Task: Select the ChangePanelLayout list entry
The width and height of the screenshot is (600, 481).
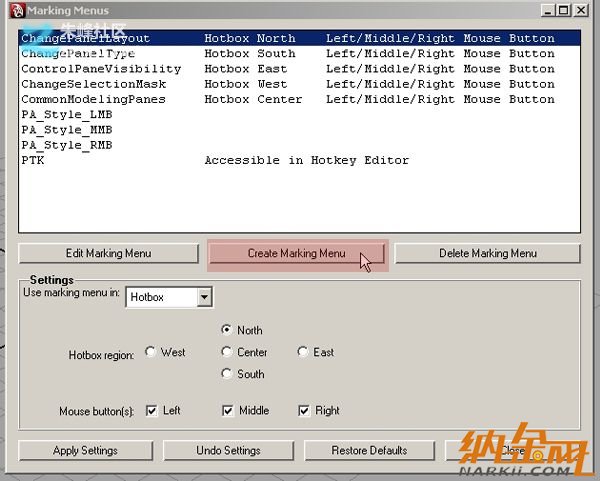Action: click(85, 38)
